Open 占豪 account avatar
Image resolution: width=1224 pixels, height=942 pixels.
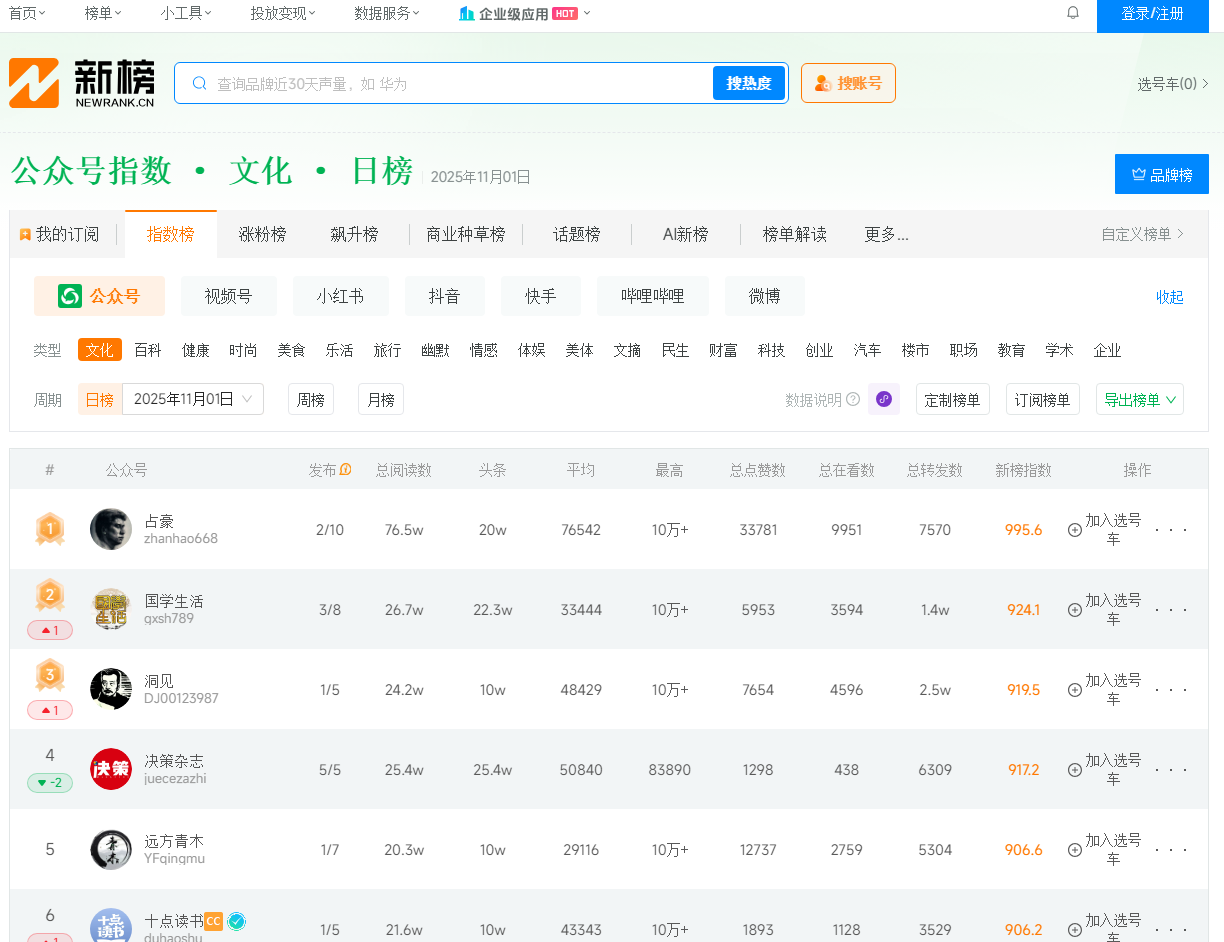pos(111,529)
